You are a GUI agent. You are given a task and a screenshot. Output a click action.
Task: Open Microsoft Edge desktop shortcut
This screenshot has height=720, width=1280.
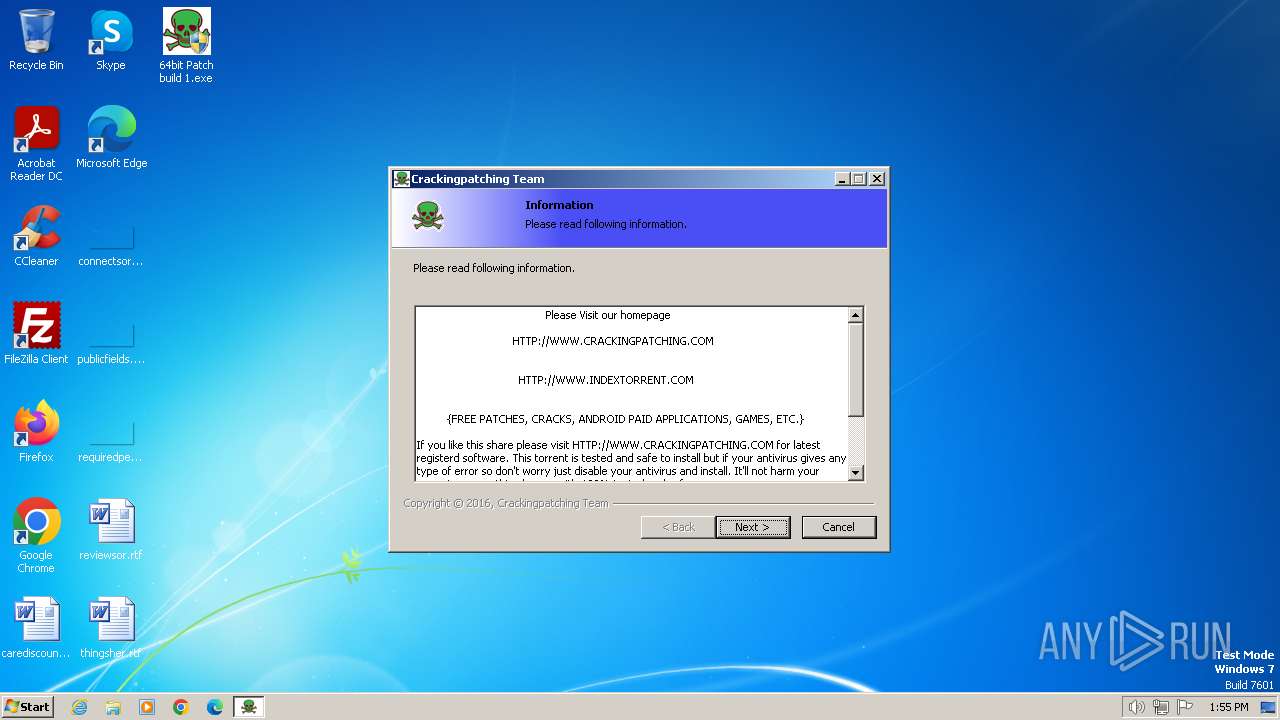pos(111,137)
